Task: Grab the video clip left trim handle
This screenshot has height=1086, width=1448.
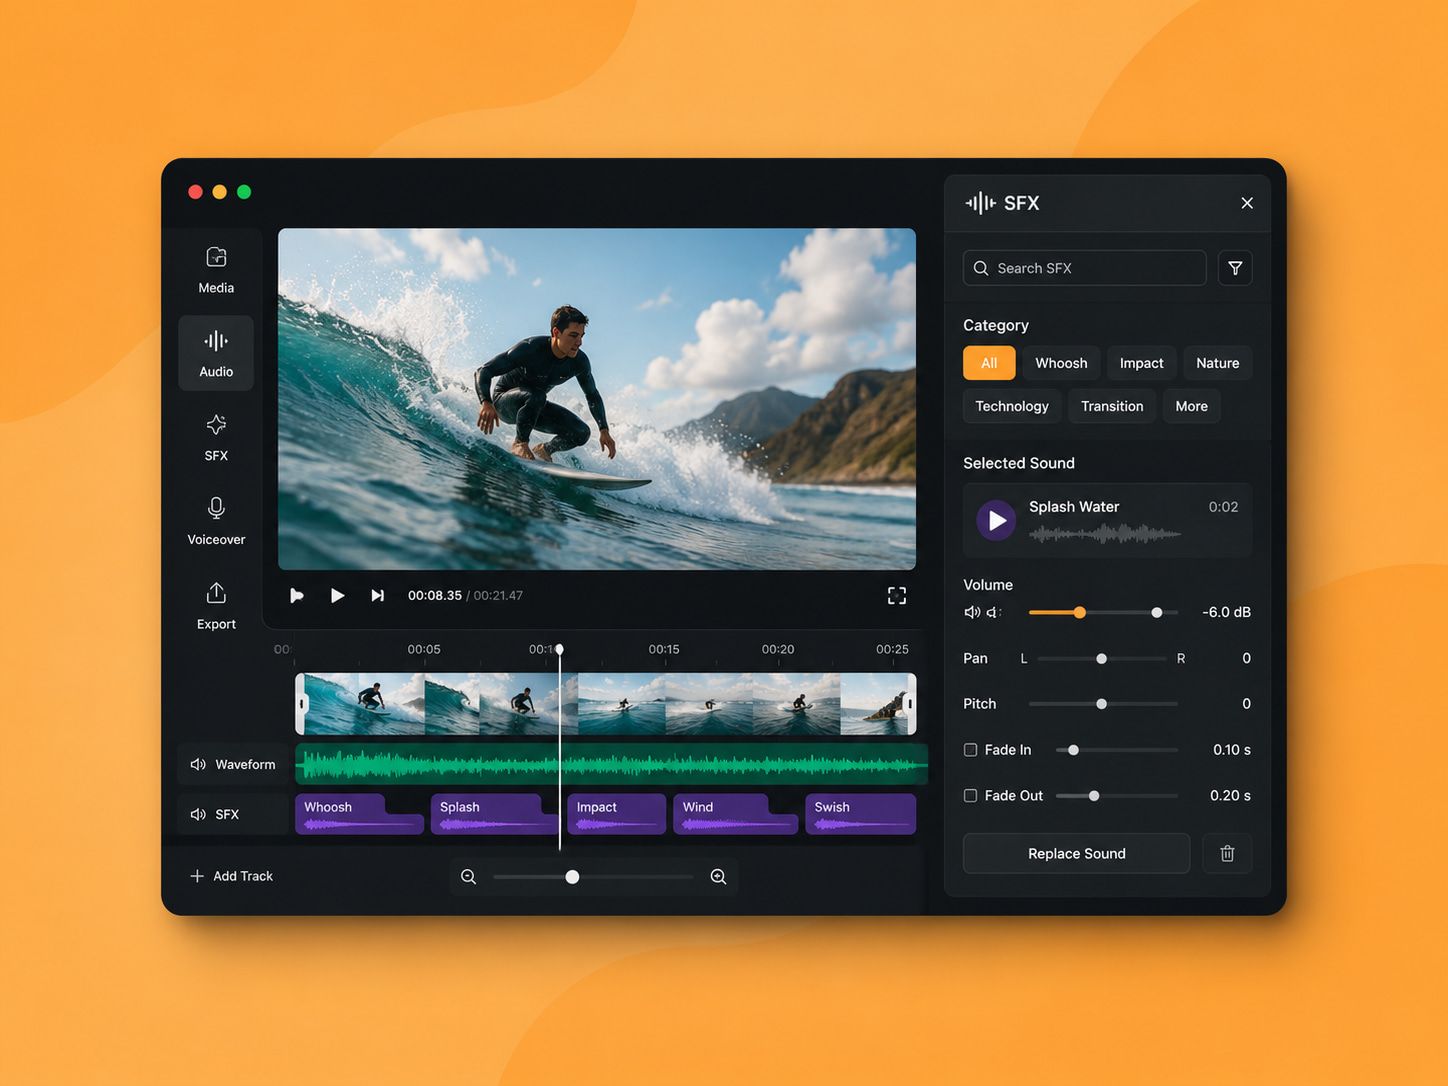Action: [301, 704]
